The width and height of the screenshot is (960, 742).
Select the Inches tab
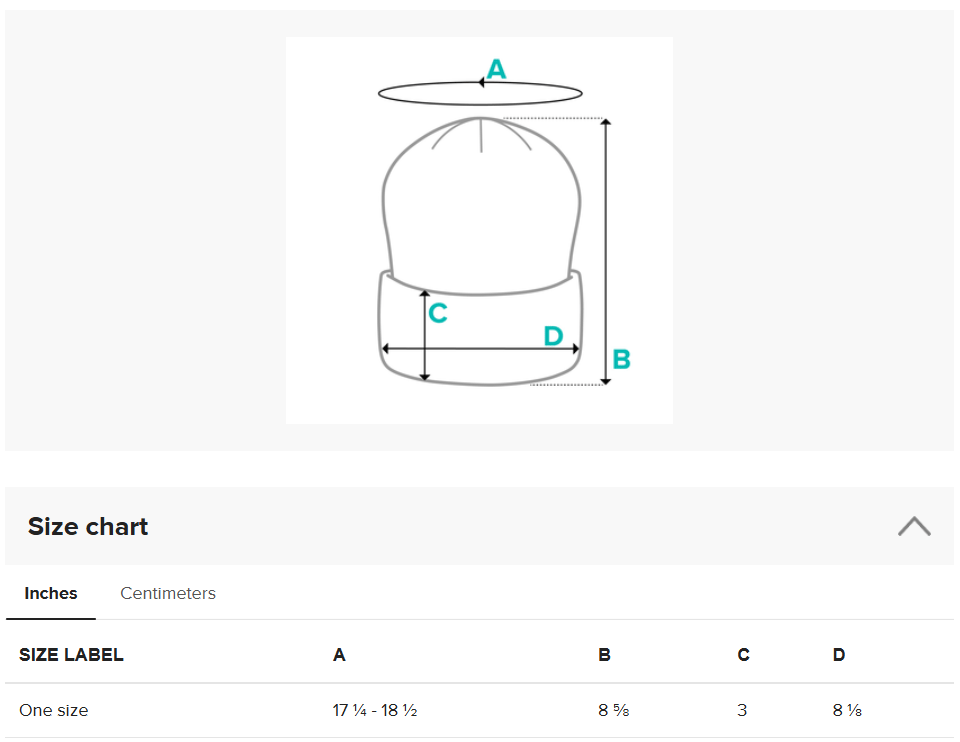click(51, 593)
